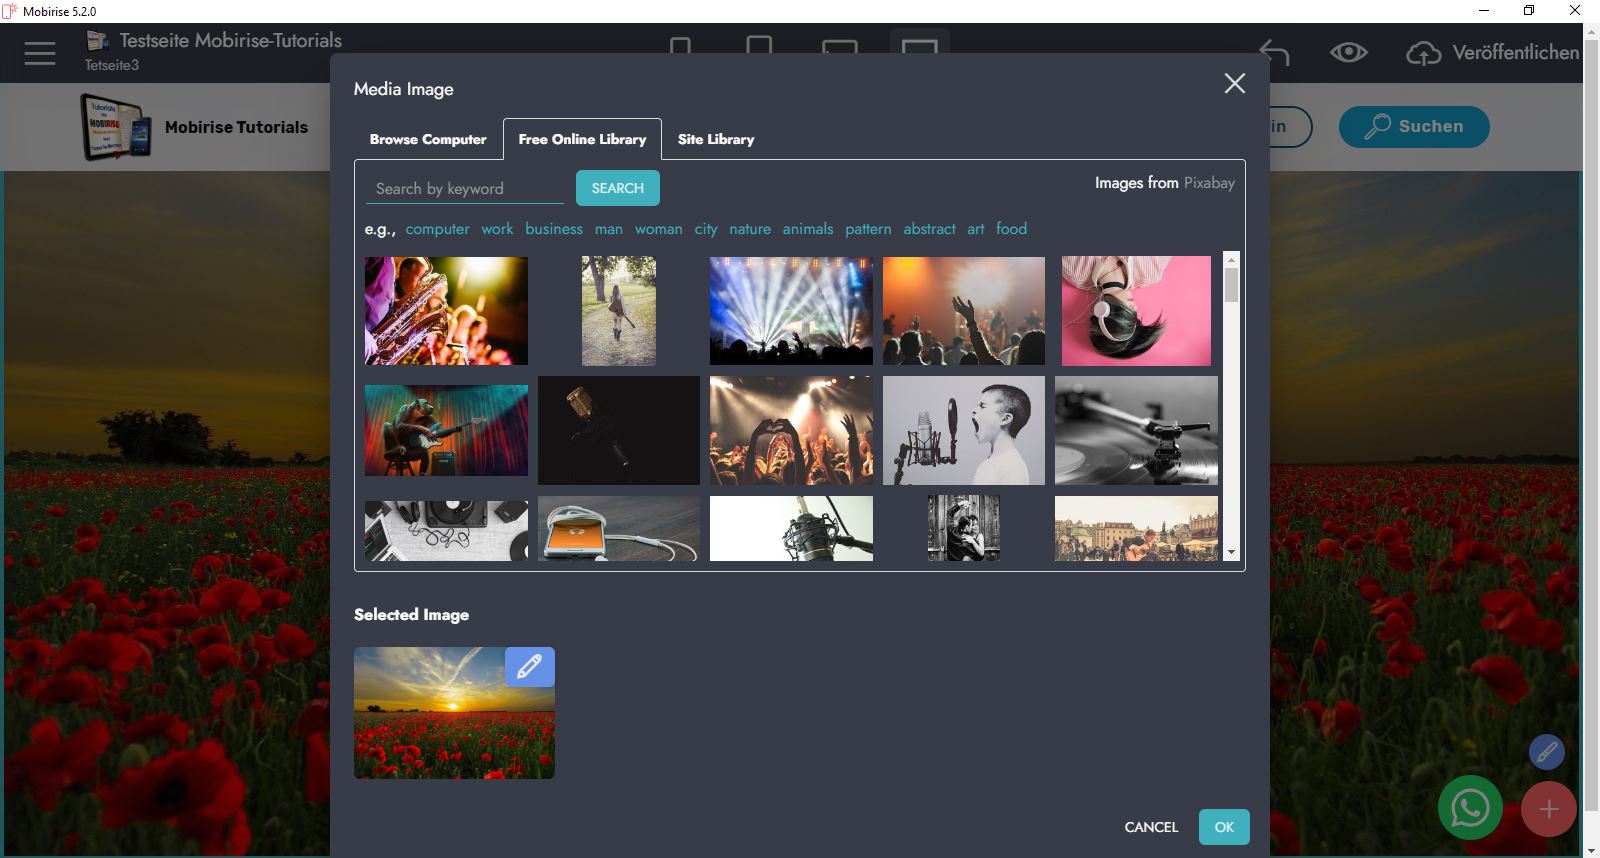Select the Free Online Library tab
1600x858 pixels.
click(x=582, y=139)
